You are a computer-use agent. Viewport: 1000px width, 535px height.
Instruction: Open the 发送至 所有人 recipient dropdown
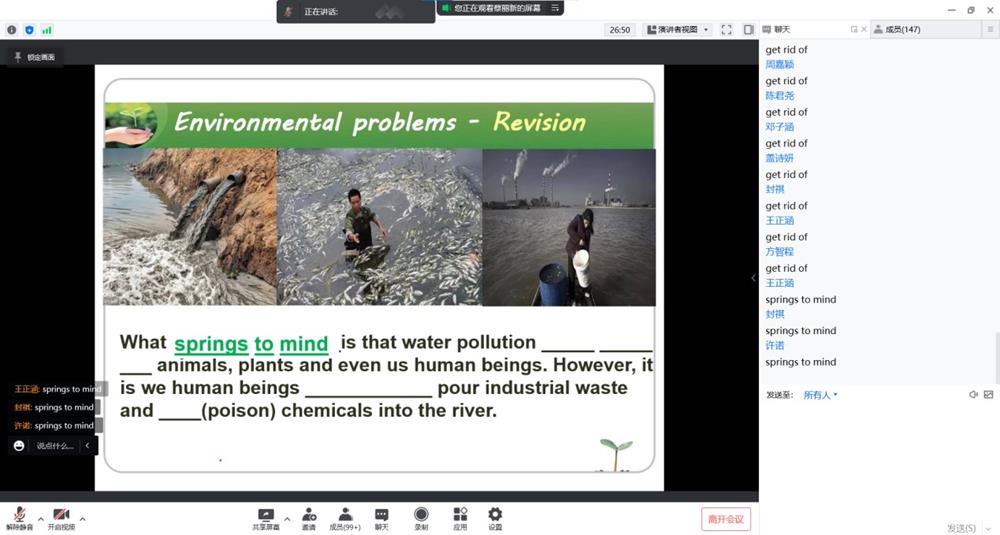[820, 395]
